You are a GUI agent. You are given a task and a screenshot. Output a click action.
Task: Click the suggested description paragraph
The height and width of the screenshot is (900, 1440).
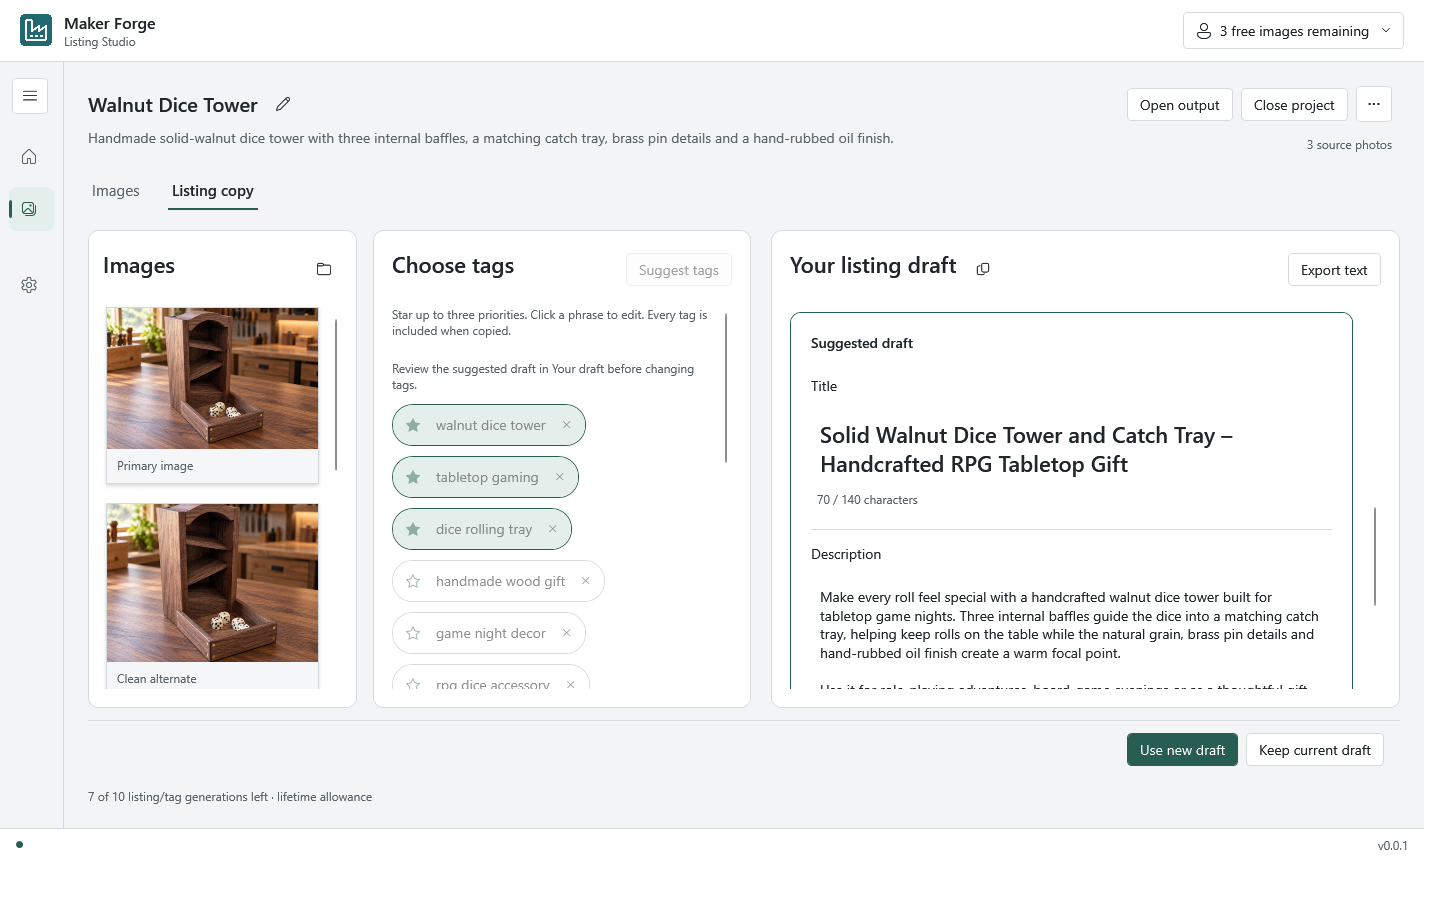pyautogui.click(x=1070, y=625)
